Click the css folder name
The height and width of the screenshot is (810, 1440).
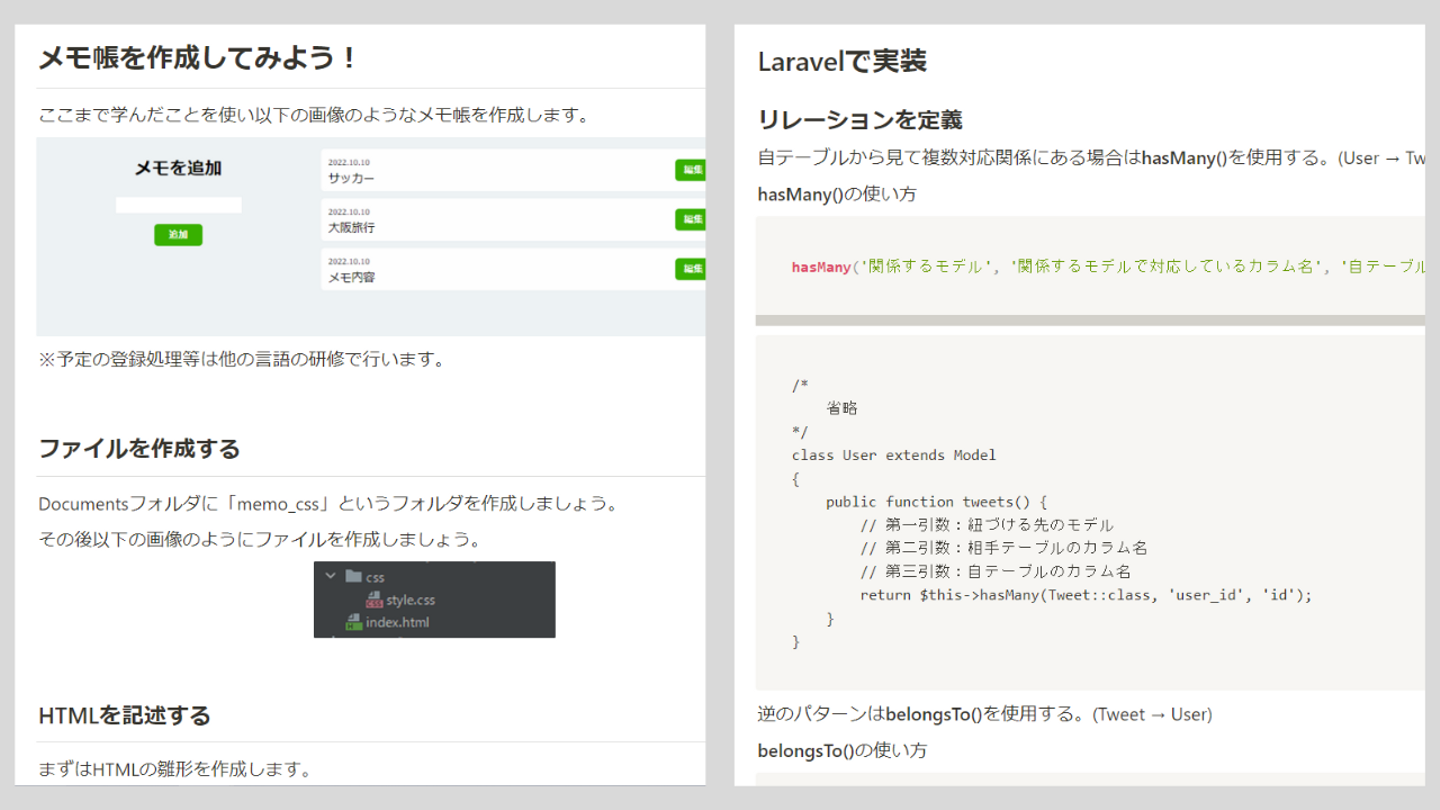pos(375,577)
